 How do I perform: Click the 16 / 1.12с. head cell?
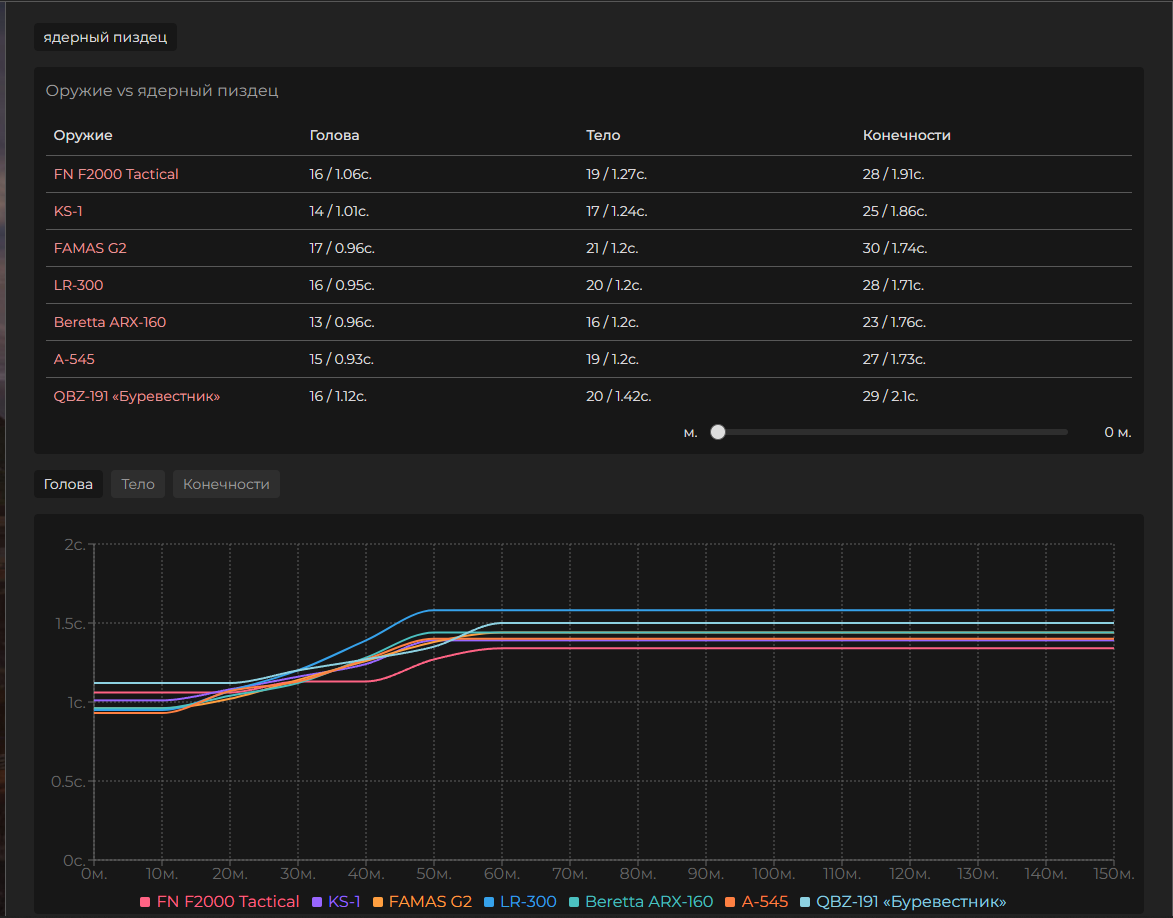[x=338, y=396]
